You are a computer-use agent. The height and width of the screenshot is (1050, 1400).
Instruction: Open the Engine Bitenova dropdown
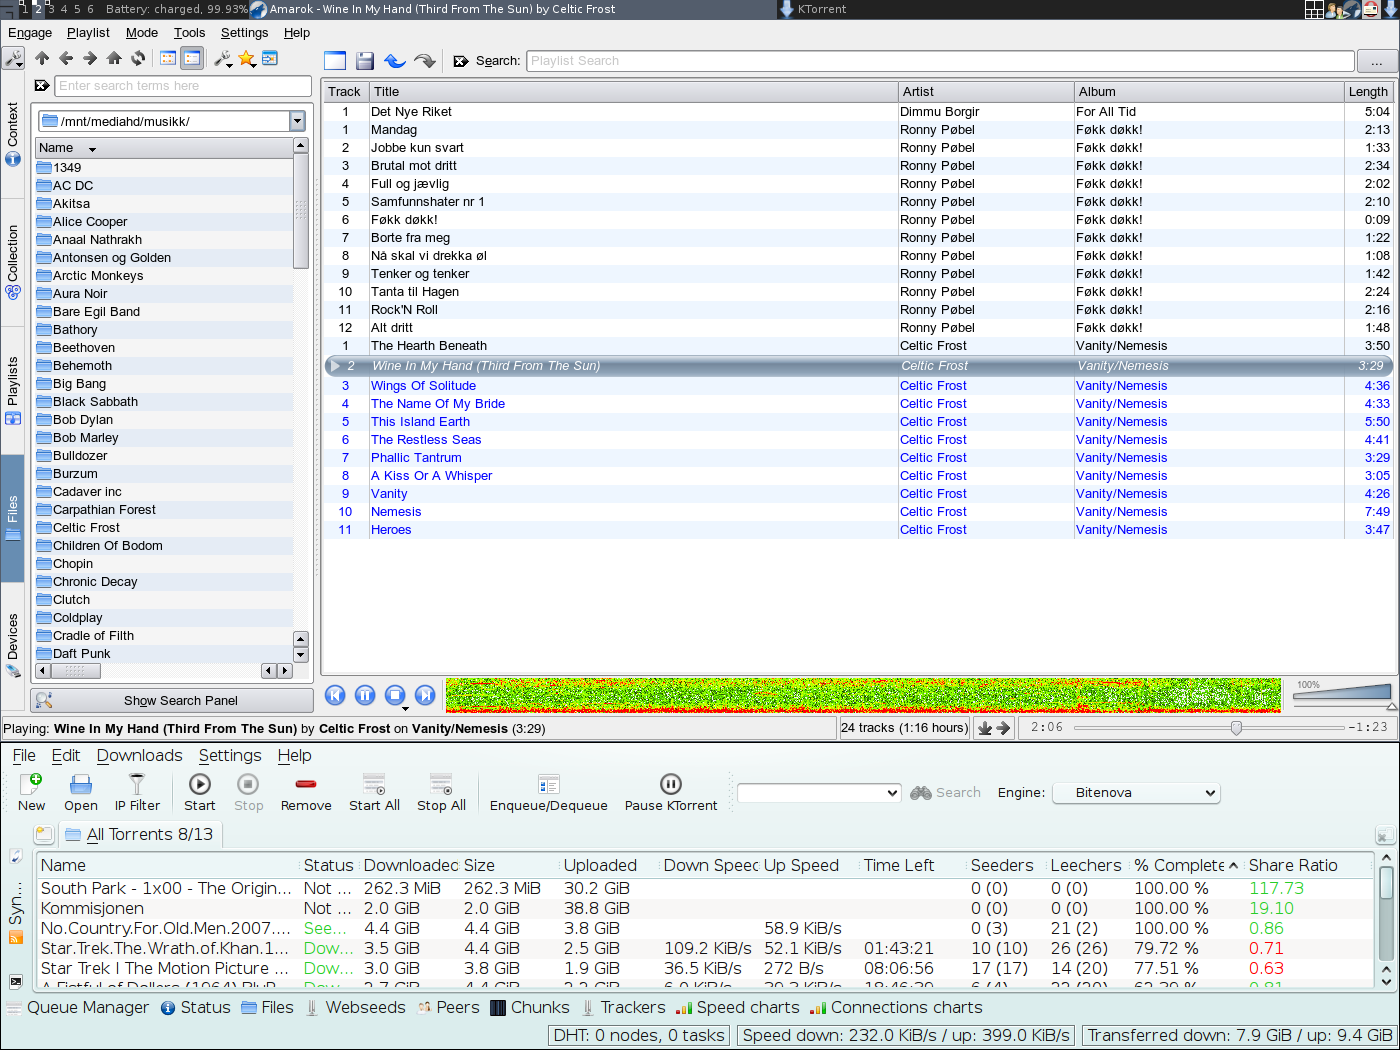1138,793
